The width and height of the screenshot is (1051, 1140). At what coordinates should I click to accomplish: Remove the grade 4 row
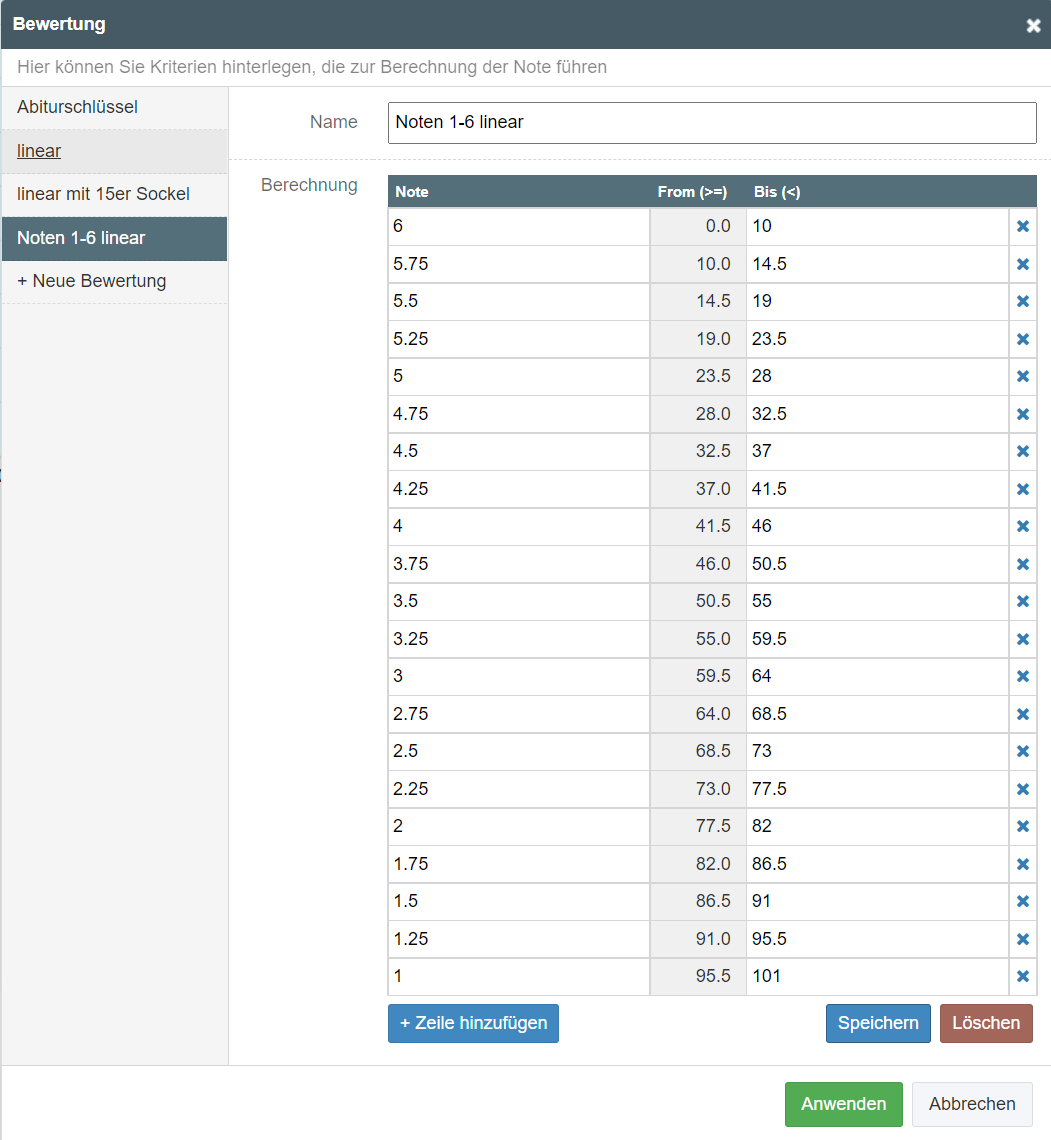1022,527
